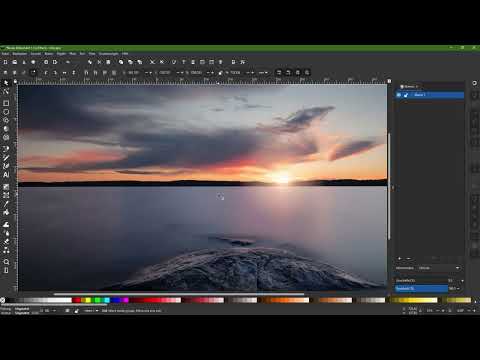
Task: Select the Rectangle tool
Action: (x=6, y=103)
